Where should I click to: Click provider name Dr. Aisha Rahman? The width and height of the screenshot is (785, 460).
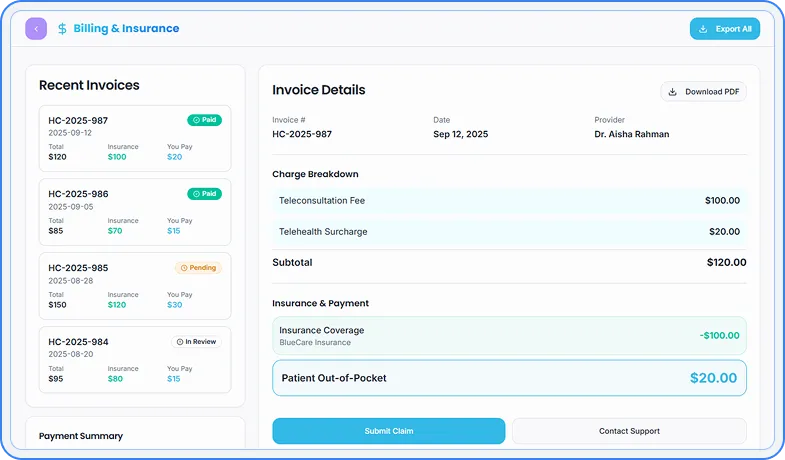(632, 134)
